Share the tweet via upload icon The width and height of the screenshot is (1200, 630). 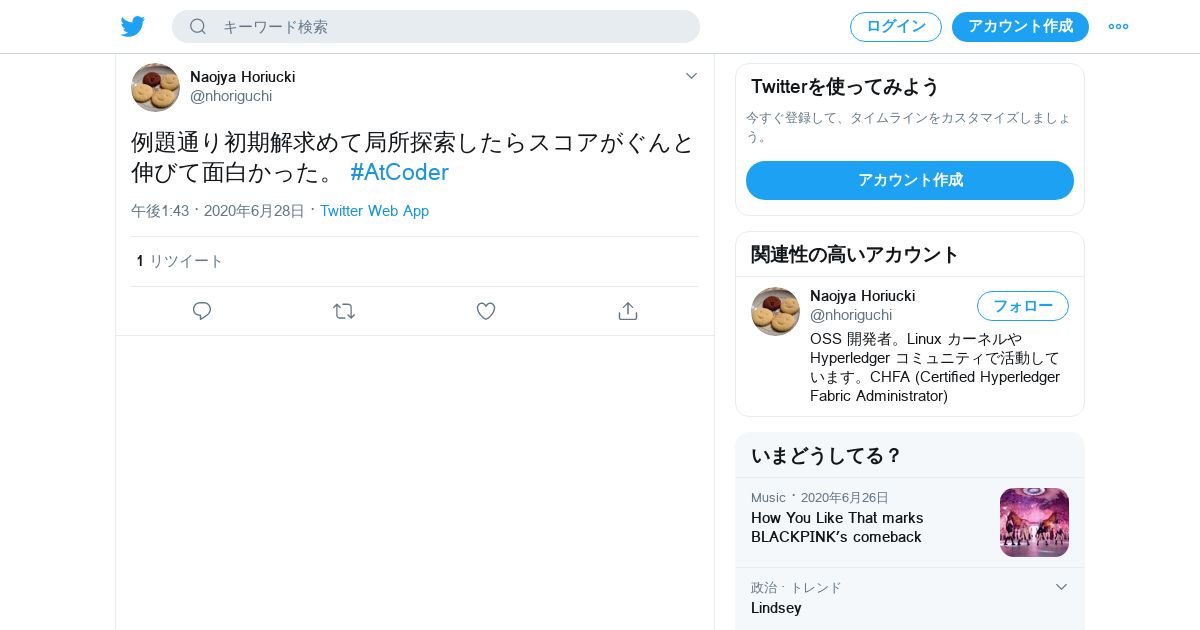(628, 311)
